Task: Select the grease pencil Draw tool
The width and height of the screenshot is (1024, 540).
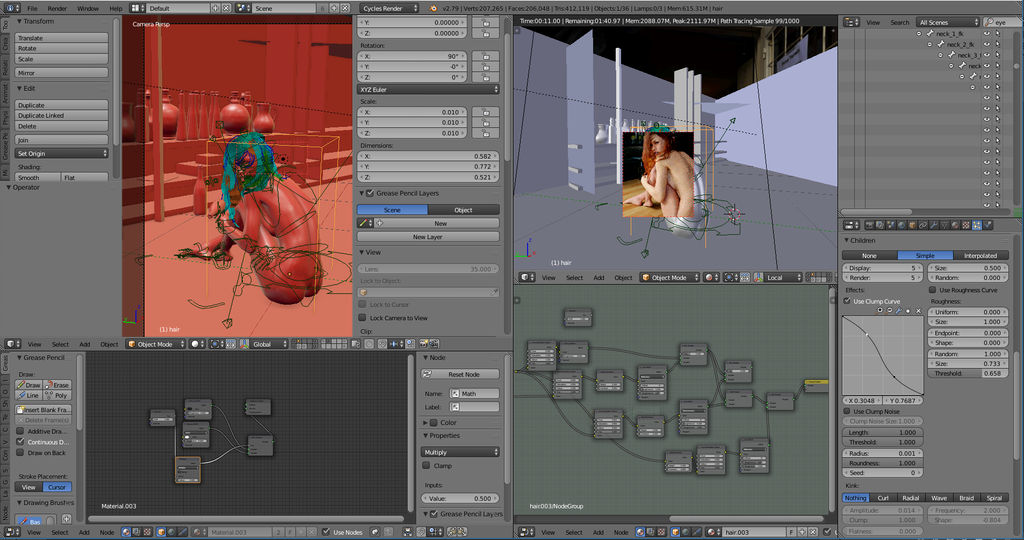Action: [31, 385]
